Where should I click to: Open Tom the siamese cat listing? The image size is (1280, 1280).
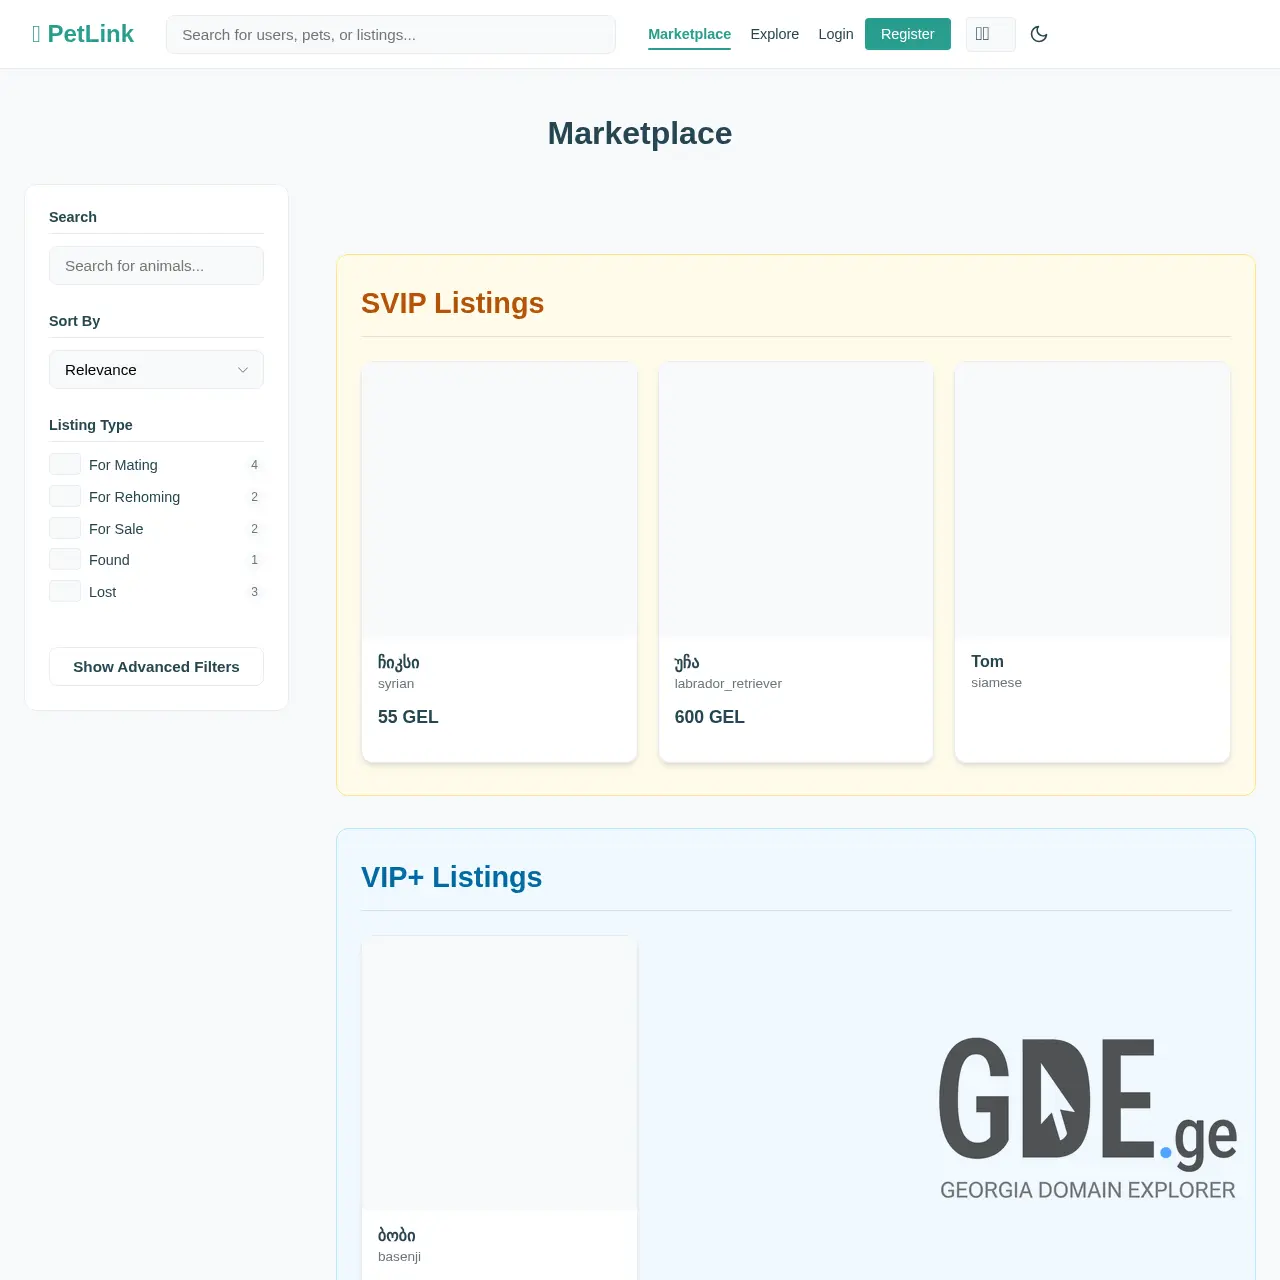click(1091, 499)
